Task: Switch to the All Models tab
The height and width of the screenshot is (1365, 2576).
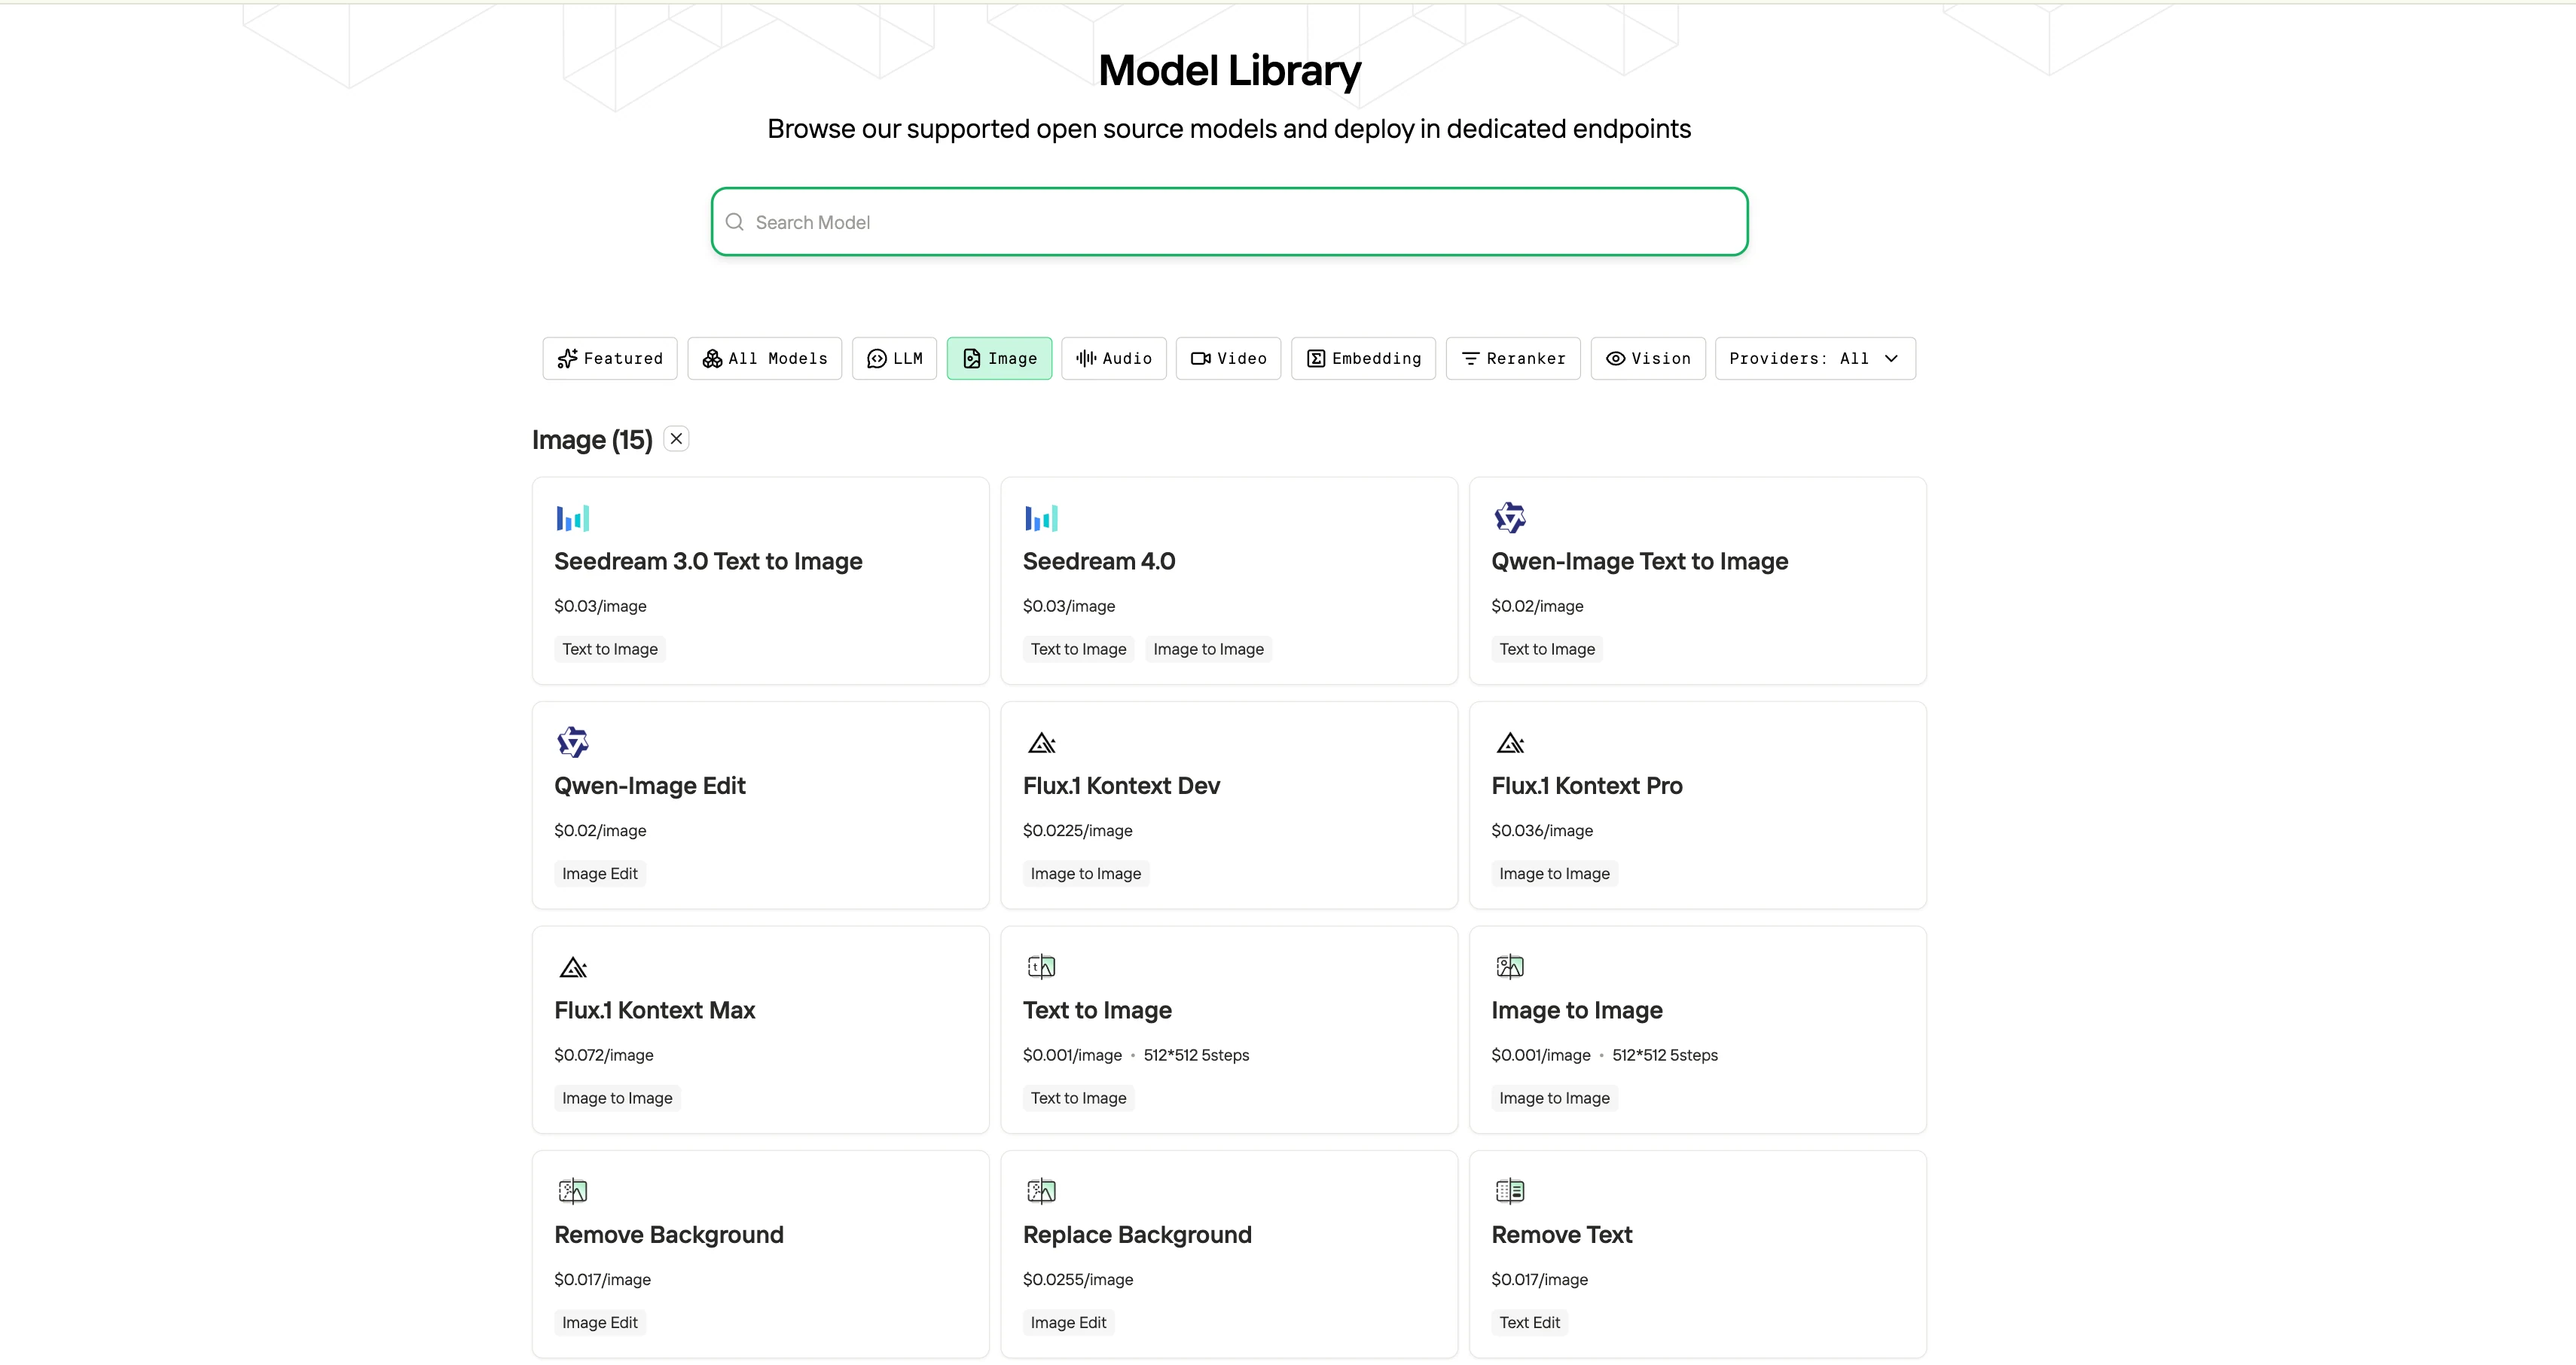Action: 765,358
